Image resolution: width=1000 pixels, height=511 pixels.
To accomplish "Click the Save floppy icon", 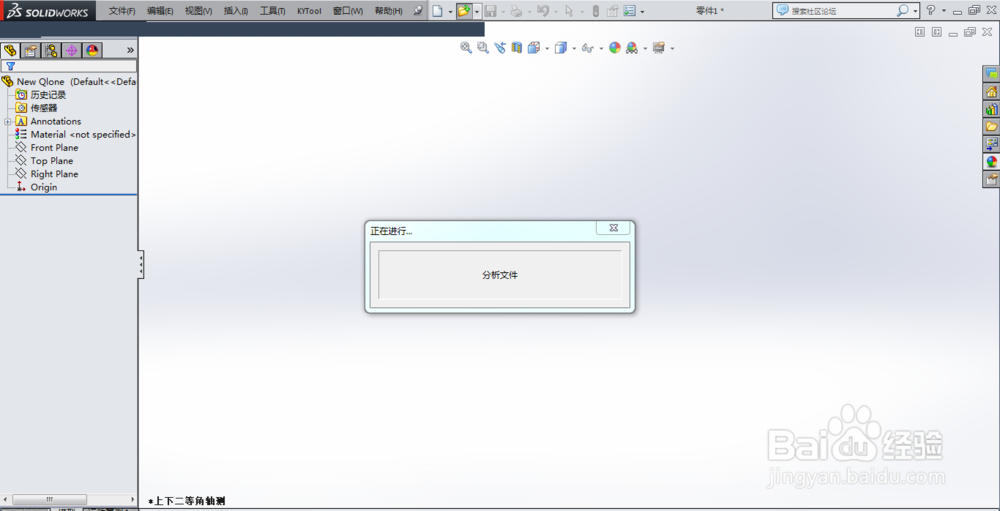I will coord(490,11).
